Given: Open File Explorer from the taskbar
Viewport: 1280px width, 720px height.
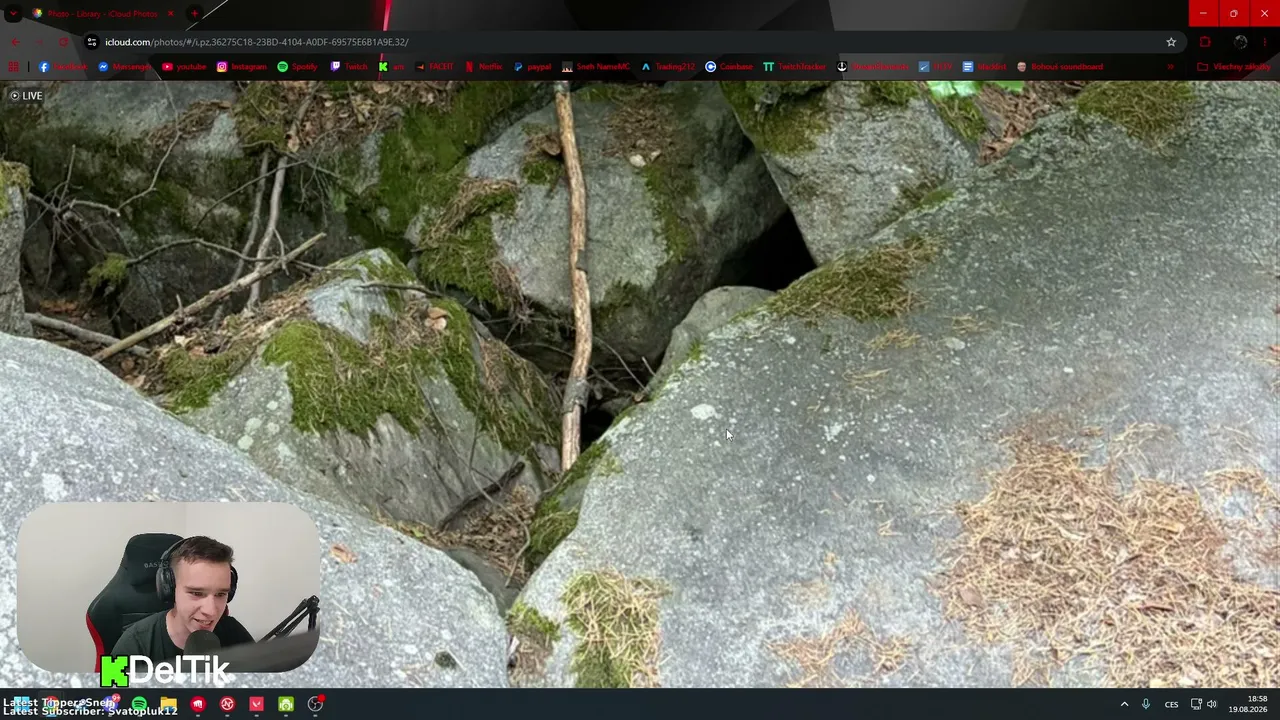Looking at the screenshot, I should (x=168, y=704).
